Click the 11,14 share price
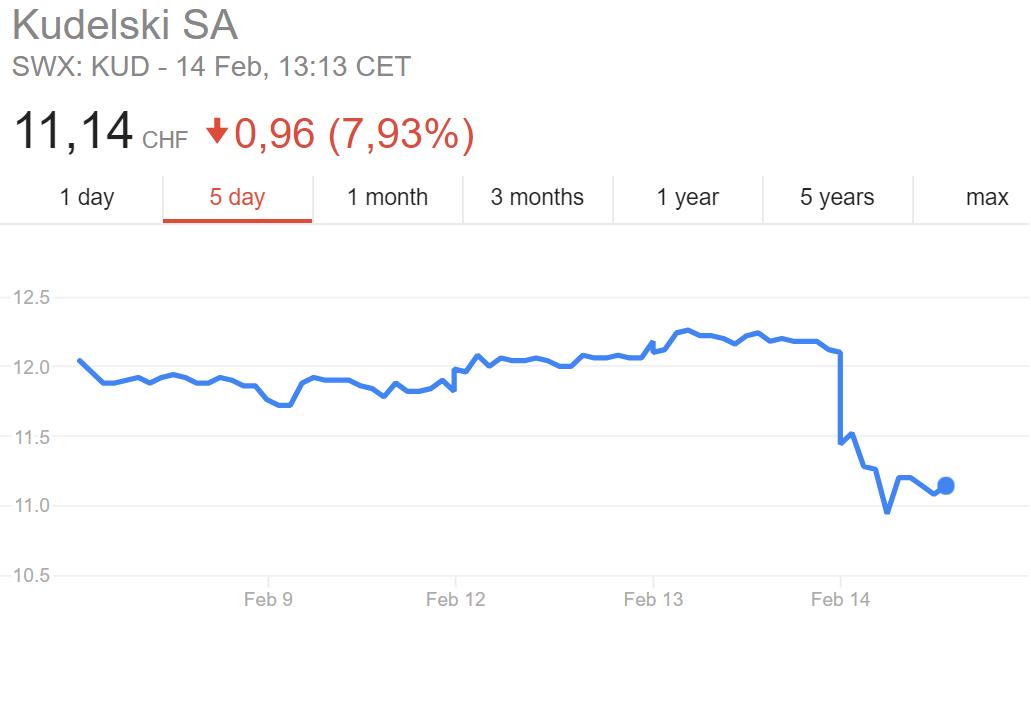1031x713 pixels. [73, 131]
